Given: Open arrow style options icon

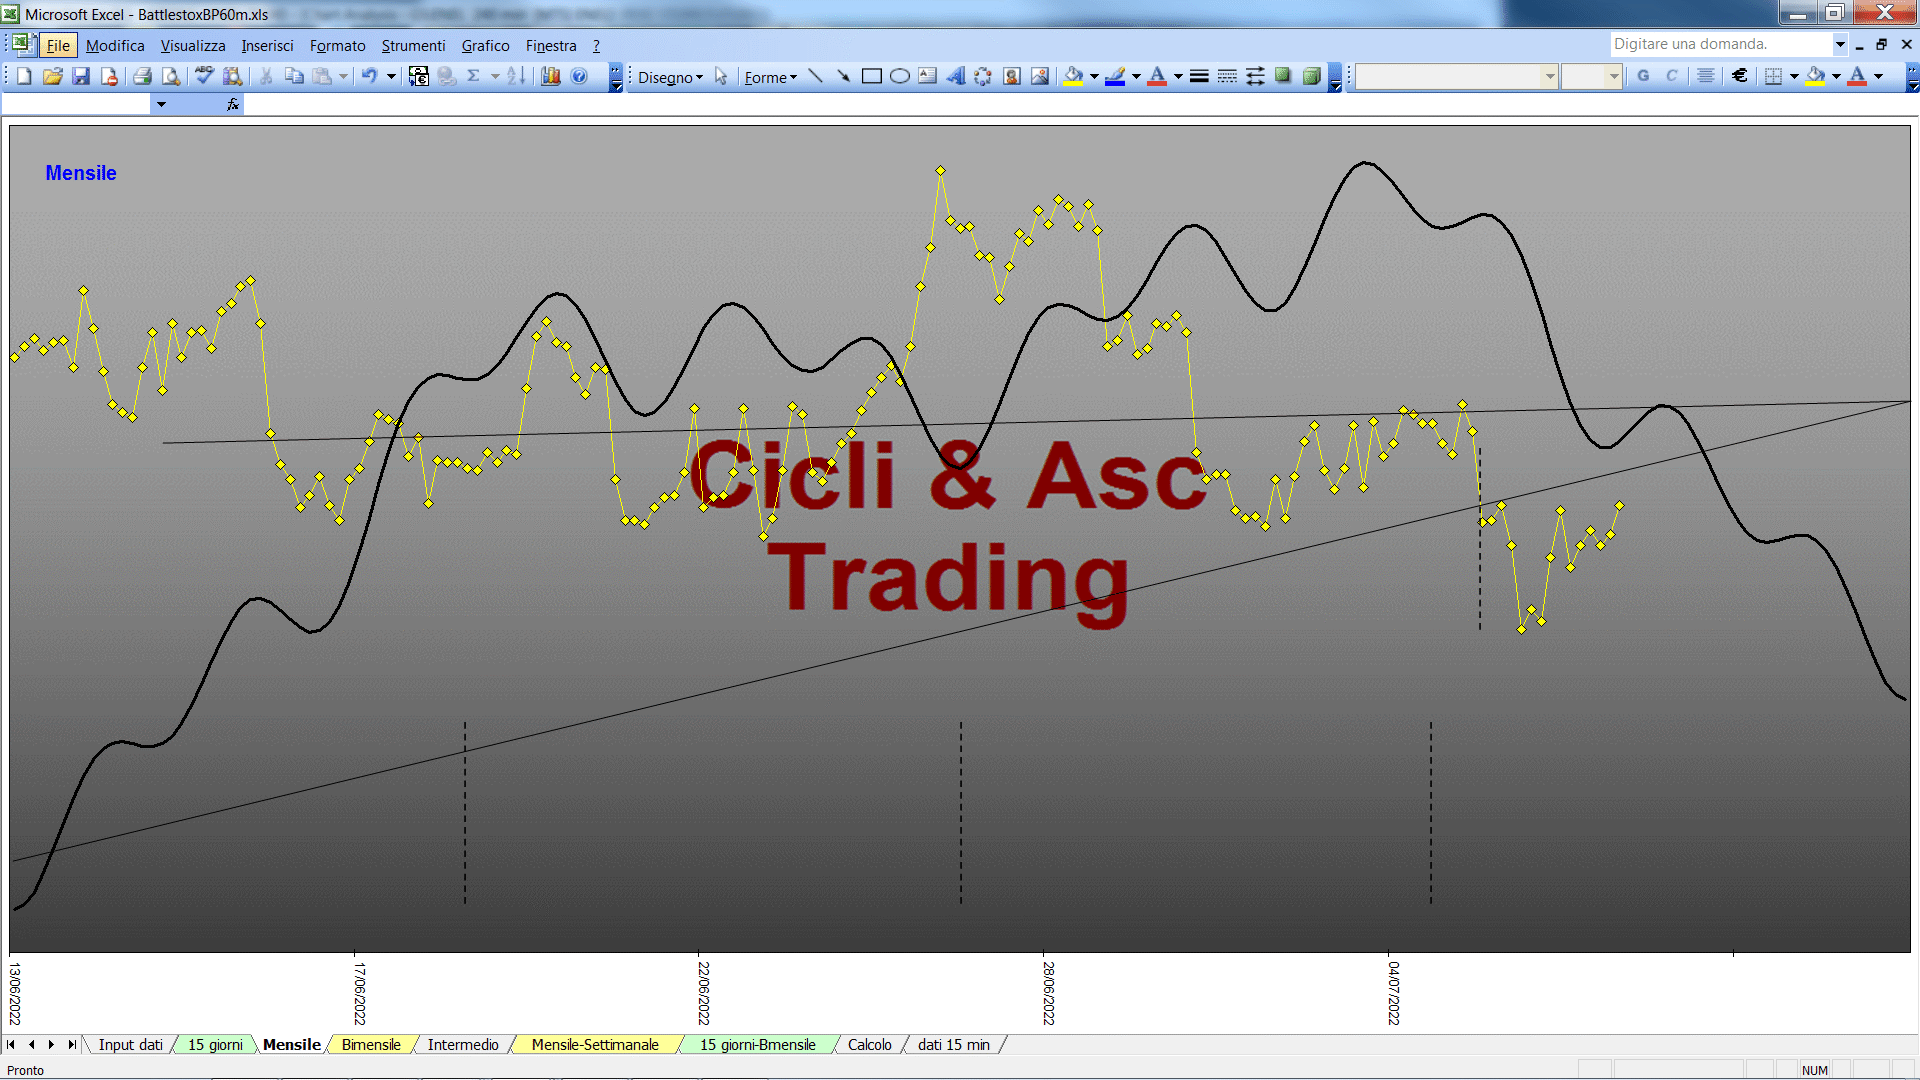Looking at the screenshot, I should pyautogui.click(x=1255, y=76).
